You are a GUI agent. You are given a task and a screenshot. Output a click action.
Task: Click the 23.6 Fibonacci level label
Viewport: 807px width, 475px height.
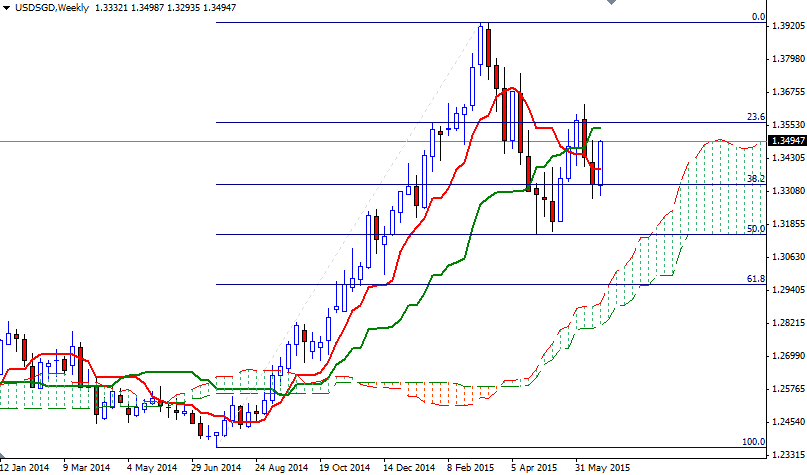pos(756,117)
